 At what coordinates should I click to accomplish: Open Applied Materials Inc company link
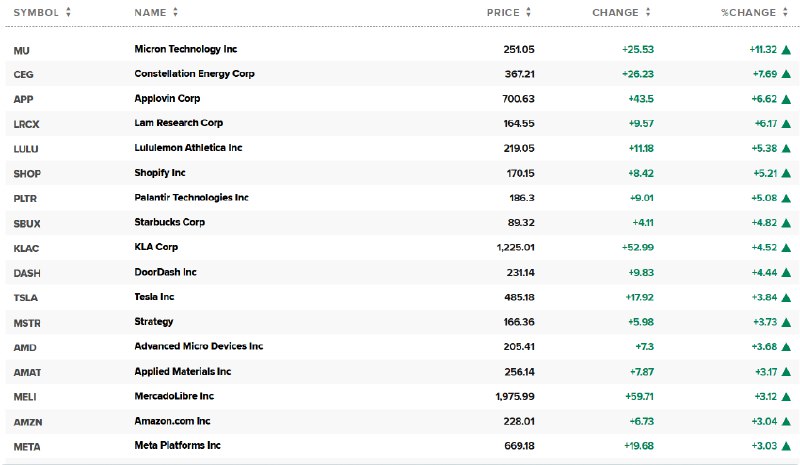pyautogui.click(x=183, y=371)
